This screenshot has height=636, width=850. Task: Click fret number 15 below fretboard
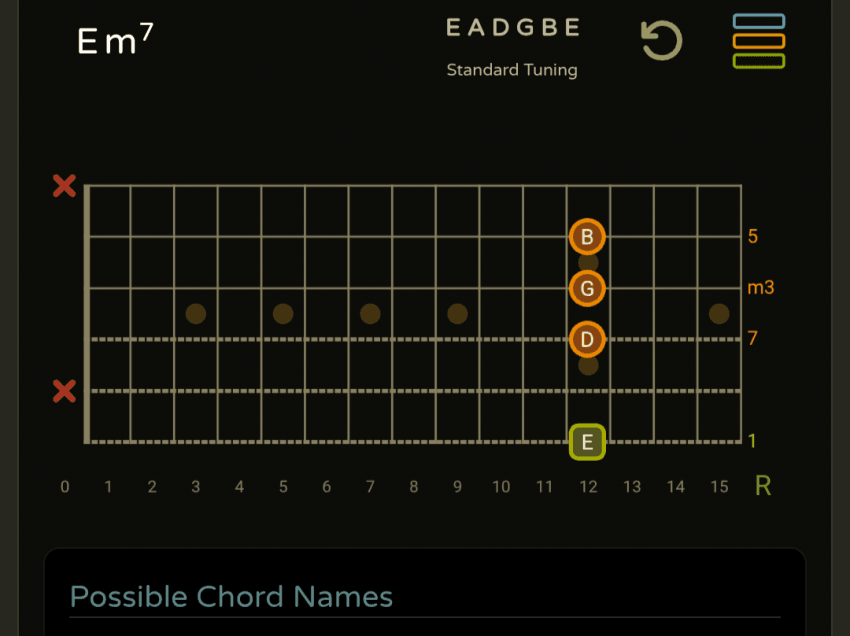pos(719,487)
